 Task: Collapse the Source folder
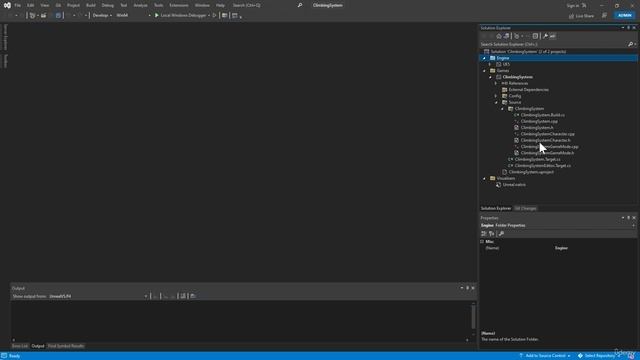tap(496, 102)
